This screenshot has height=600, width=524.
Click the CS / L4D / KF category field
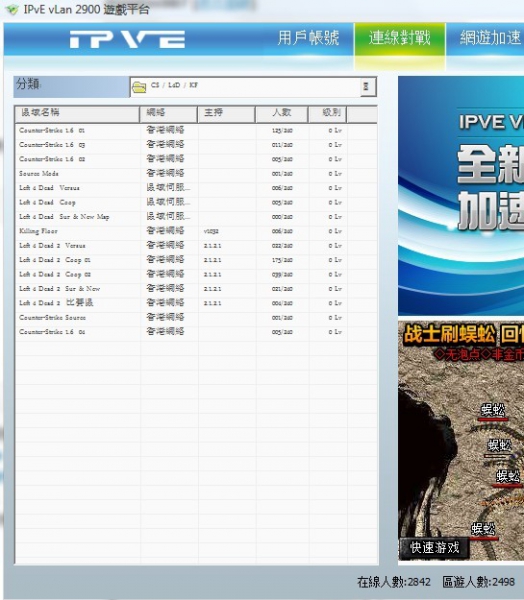pyautogui.click(x=253, y=87)
